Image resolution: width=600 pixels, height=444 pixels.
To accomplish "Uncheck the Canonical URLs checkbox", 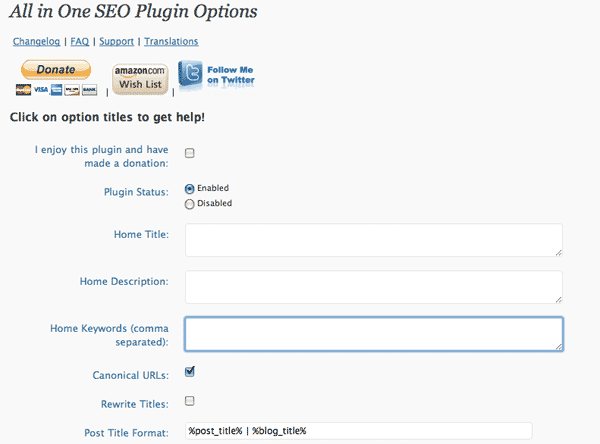I will (x=190, y=372).
